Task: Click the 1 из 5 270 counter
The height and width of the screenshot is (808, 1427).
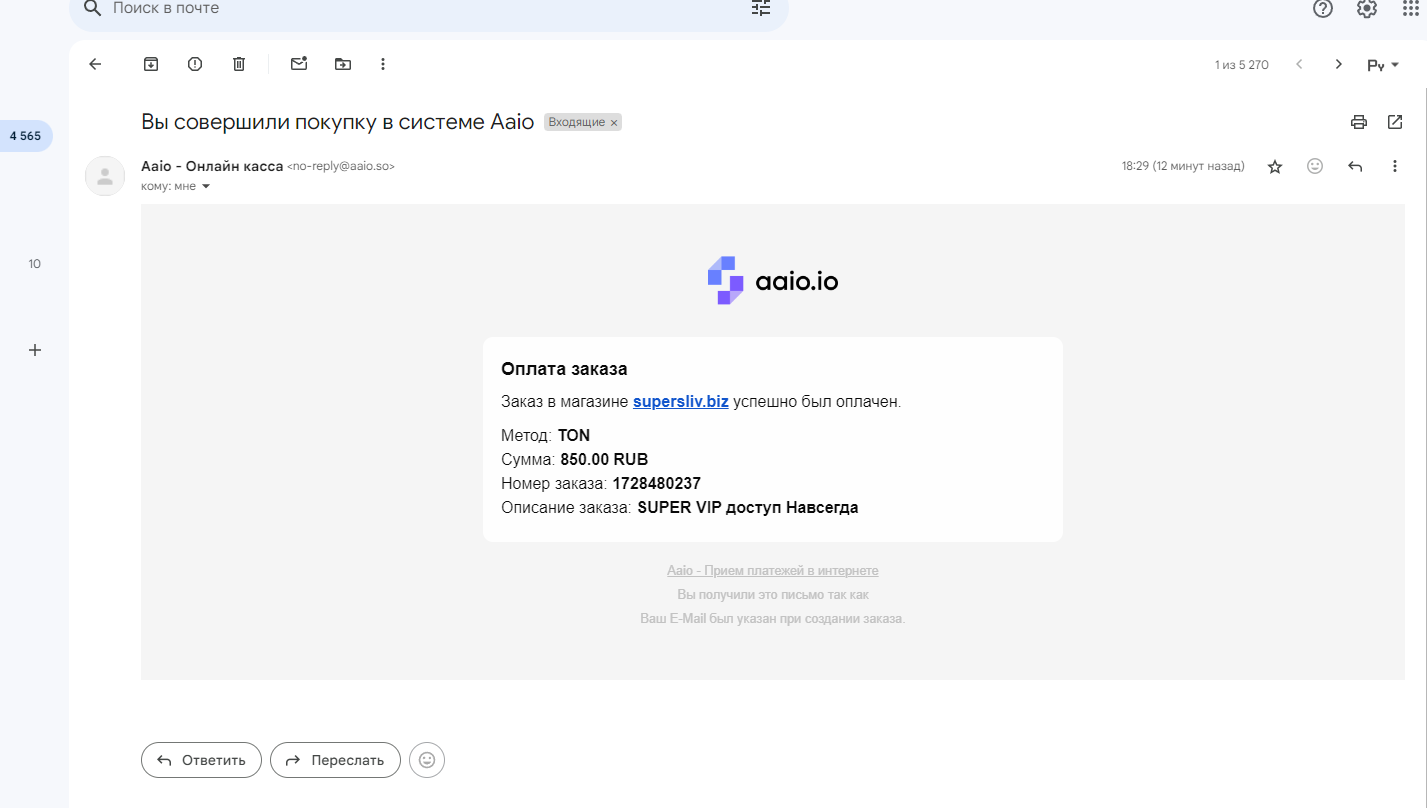Action: [1242, 65]
